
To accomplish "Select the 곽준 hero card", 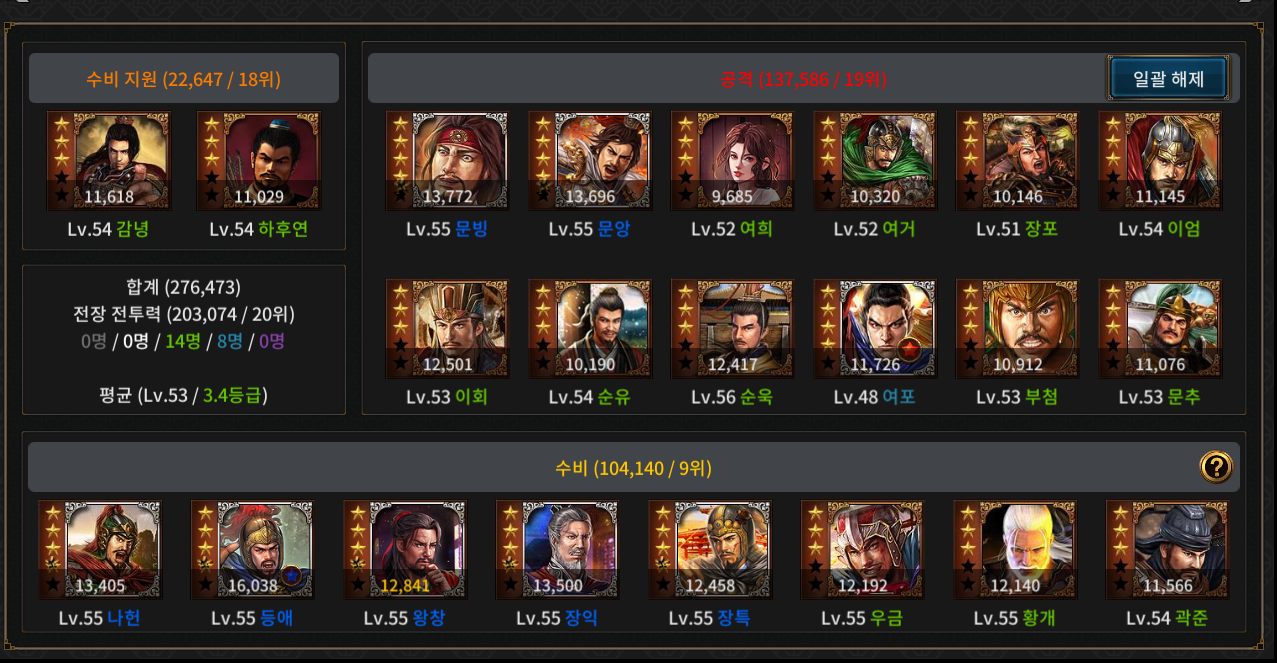I will (1167, 550).
